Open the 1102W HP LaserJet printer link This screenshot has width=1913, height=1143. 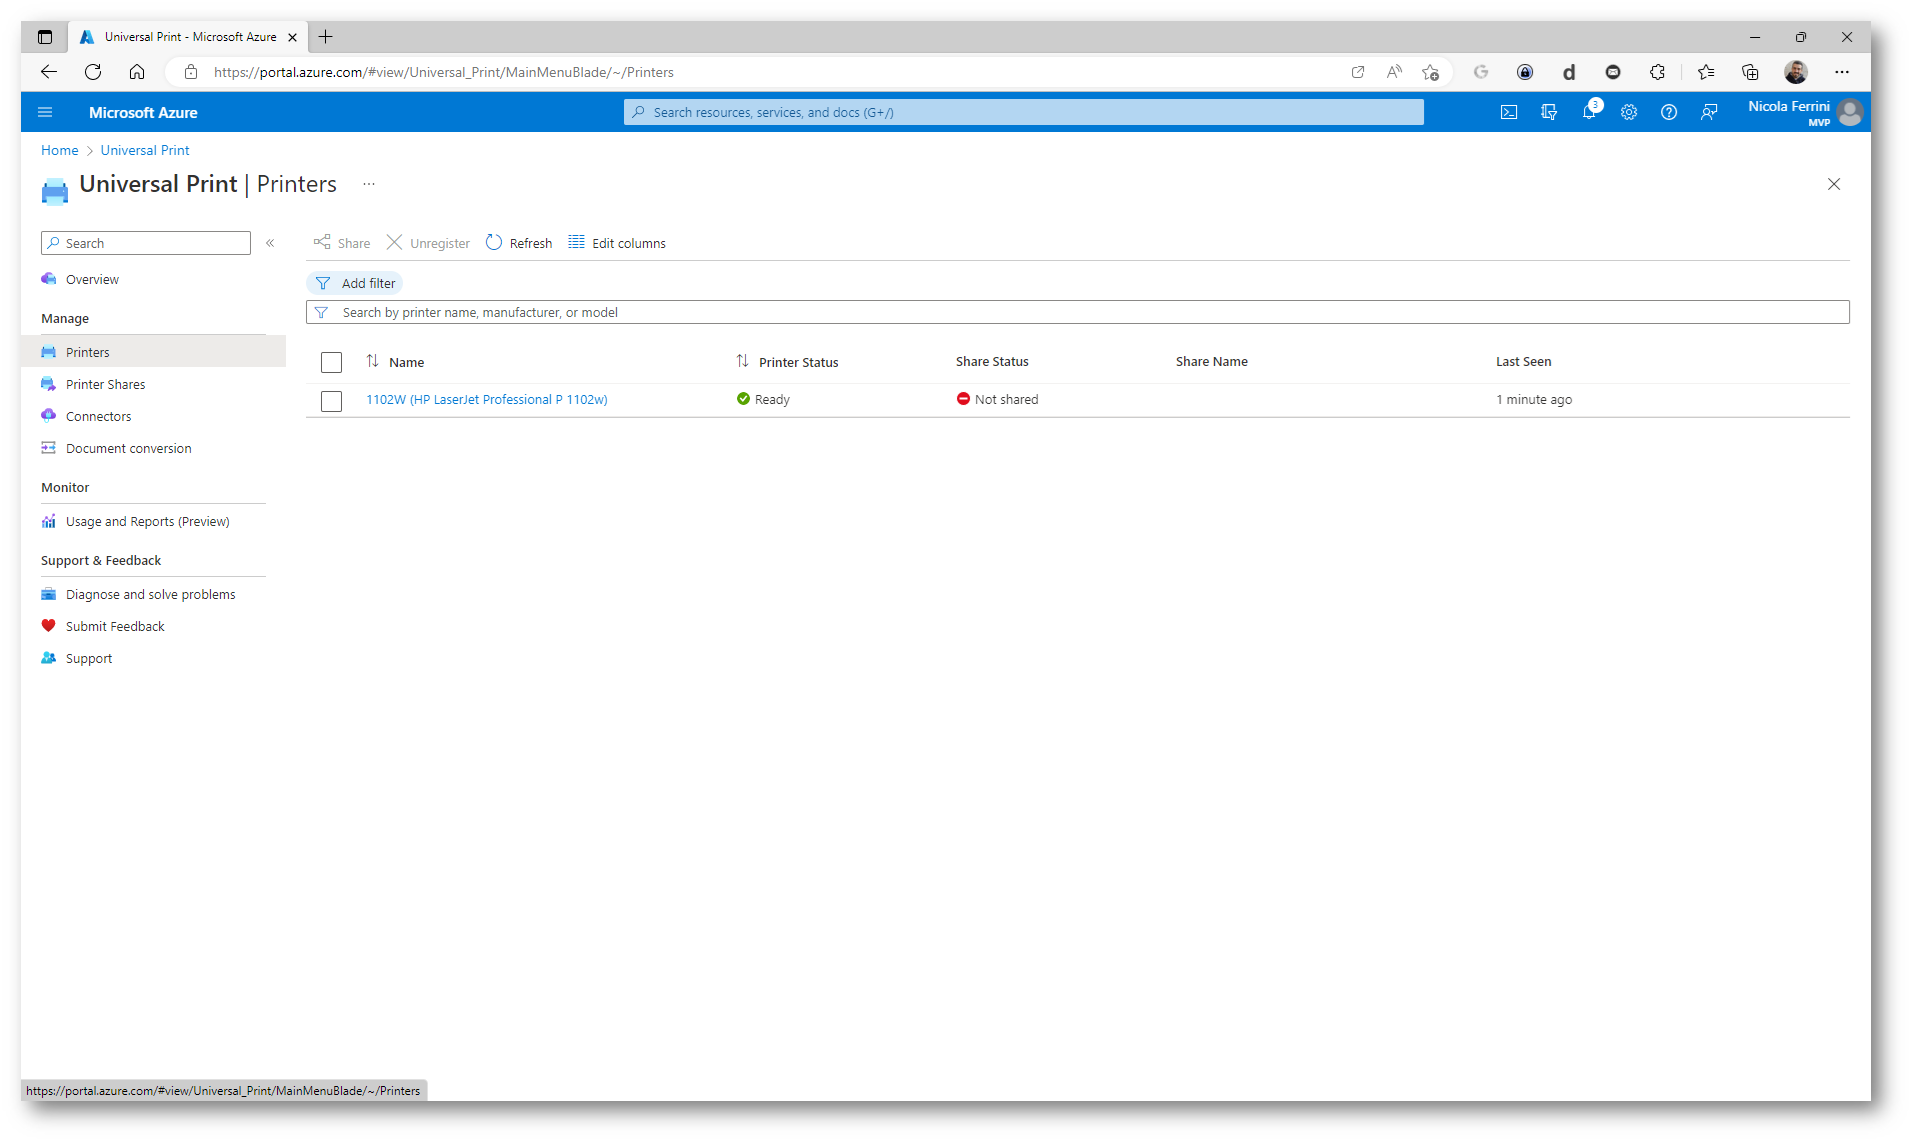486,399
